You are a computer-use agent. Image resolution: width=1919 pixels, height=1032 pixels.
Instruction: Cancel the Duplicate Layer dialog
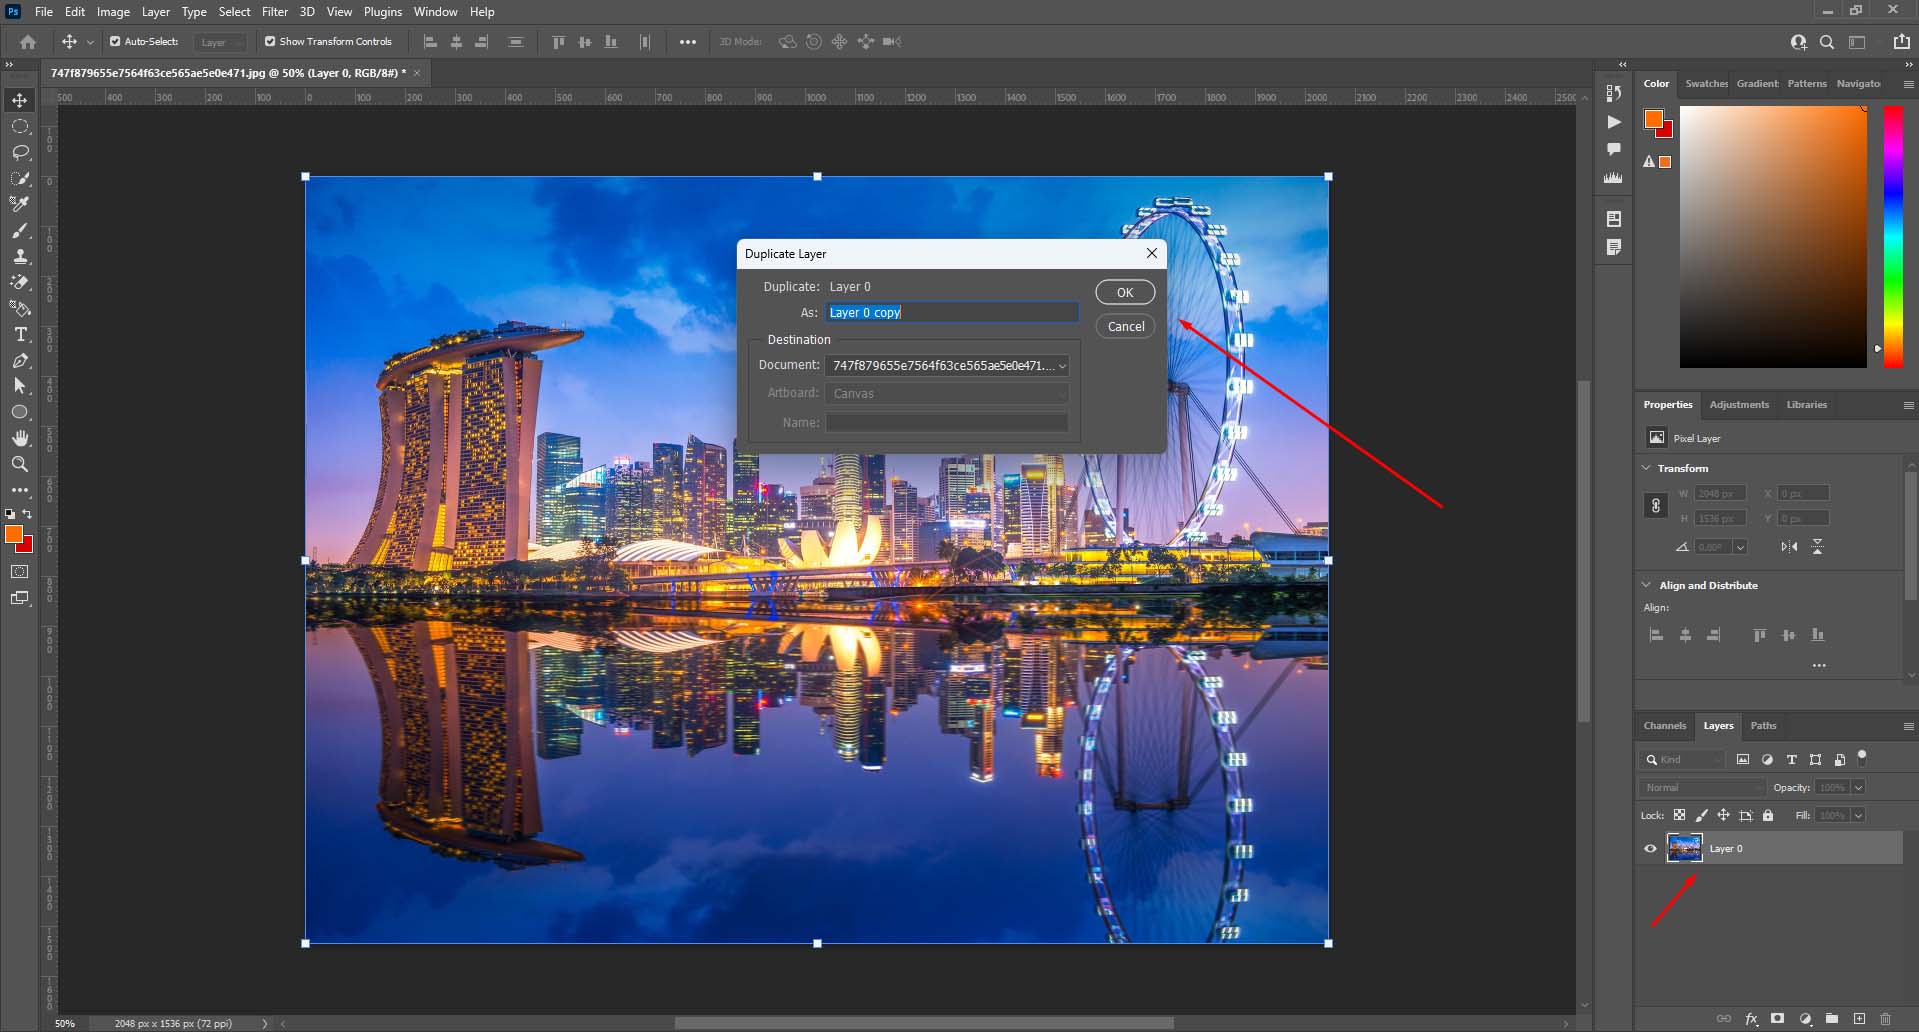pos(1124,326)
